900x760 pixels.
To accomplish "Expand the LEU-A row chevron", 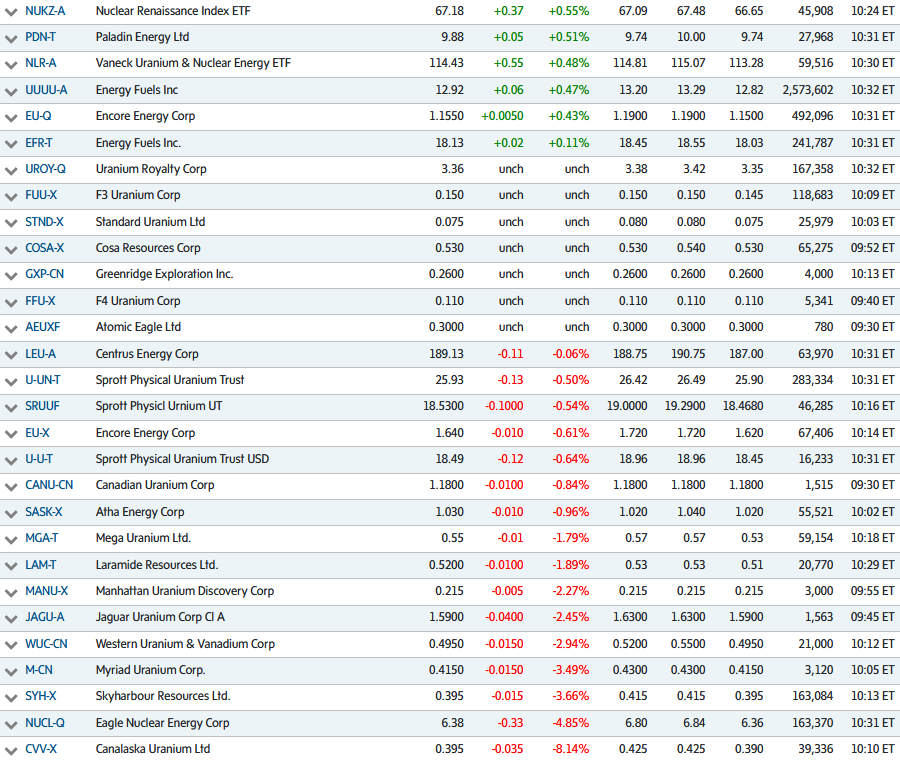I will (x=11, y=355).
